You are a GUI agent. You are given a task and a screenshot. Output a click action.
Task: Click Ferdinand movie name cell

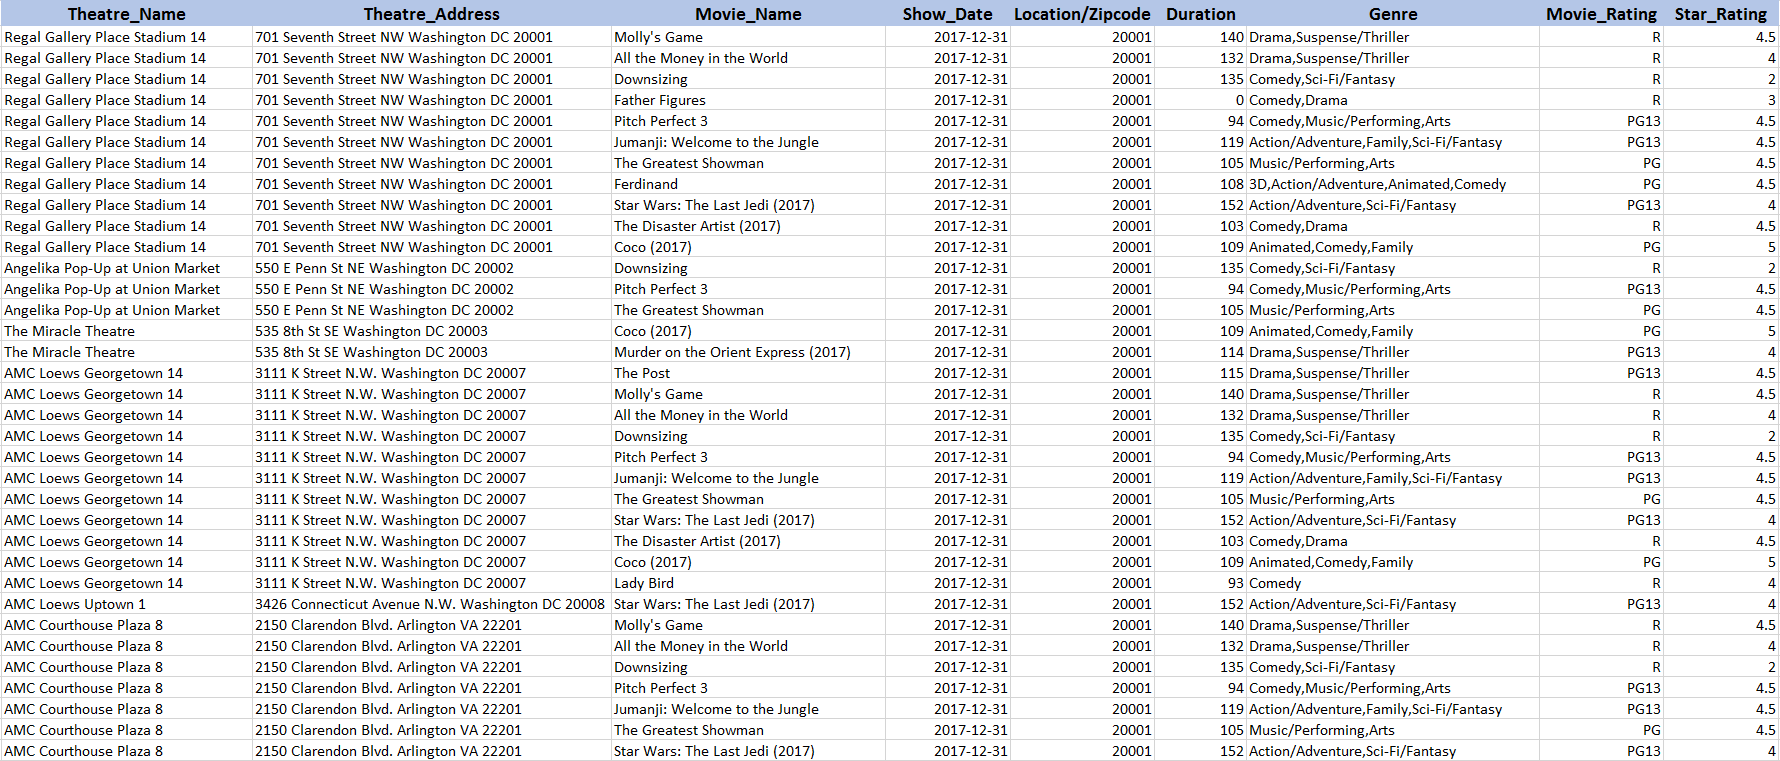click(x=748, y=184)
